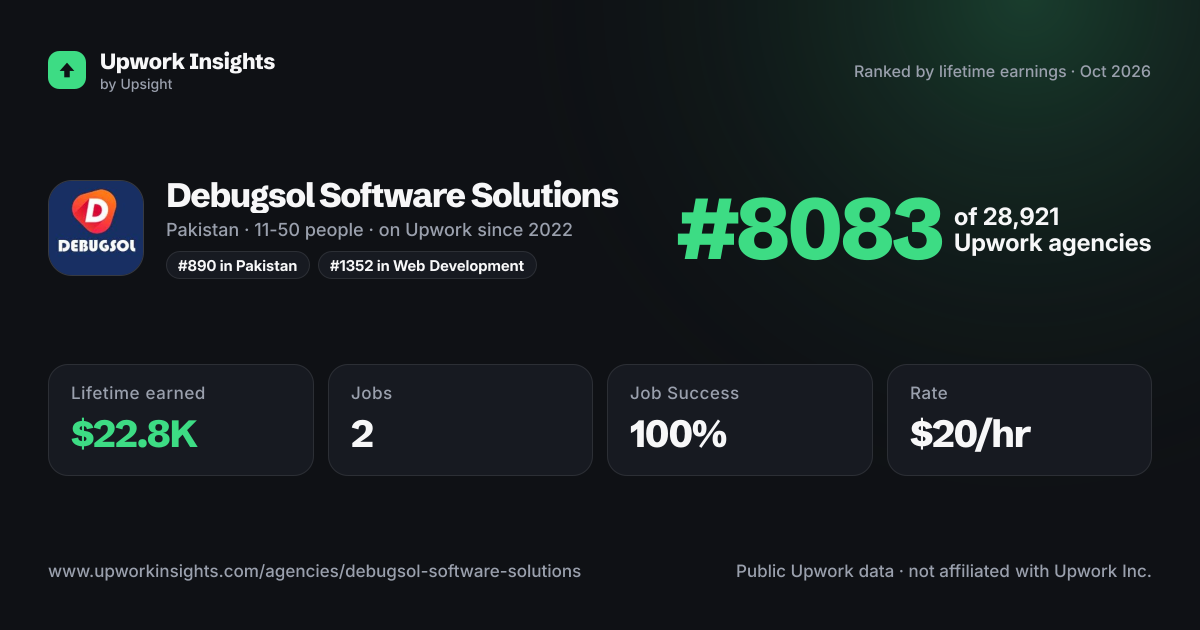This screenshot has width=1200, height=630.
Task: Click the Debugsol Software Solutions heading
Action: pos(392,195)
